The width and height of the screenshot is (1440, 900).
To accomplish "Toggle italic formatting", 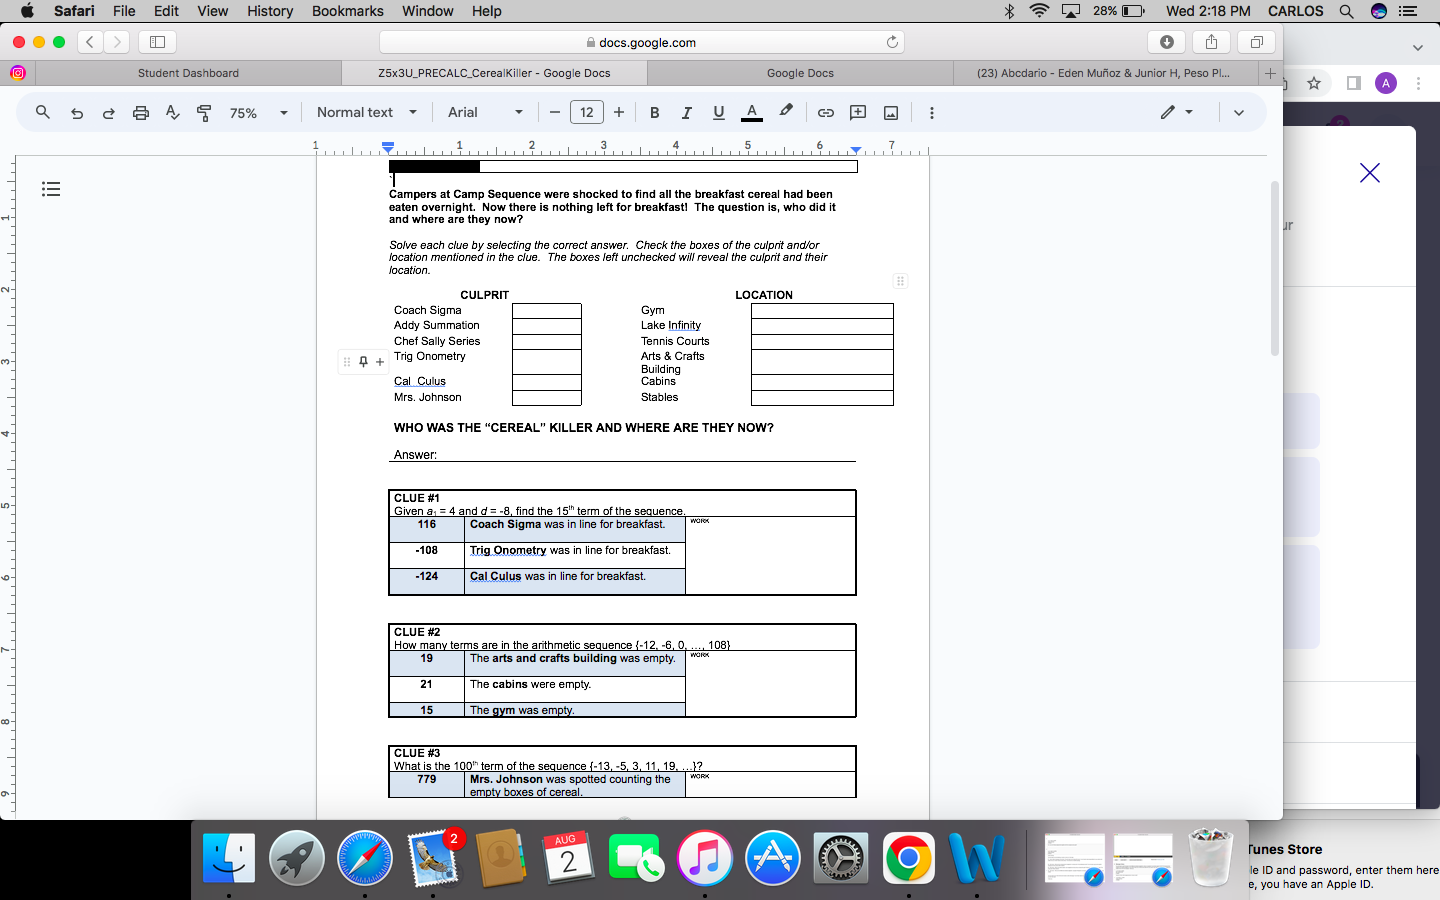I will tap(686, 113).
